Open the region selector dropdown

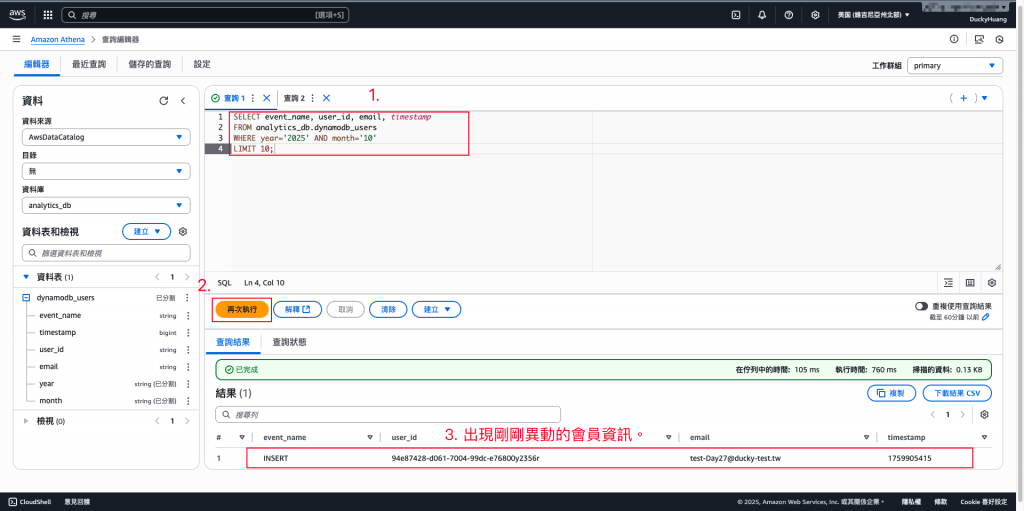coord(875,15)
